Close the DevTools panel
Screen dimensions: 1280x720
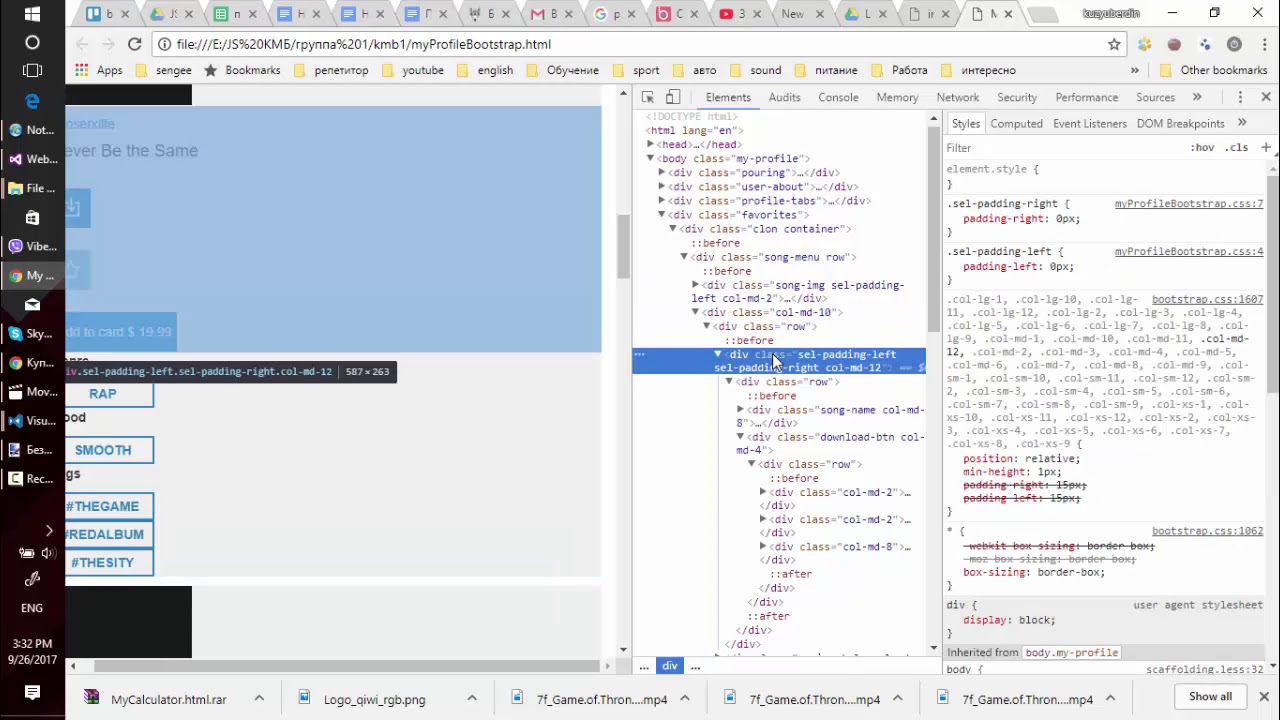tap(1266, 97)
